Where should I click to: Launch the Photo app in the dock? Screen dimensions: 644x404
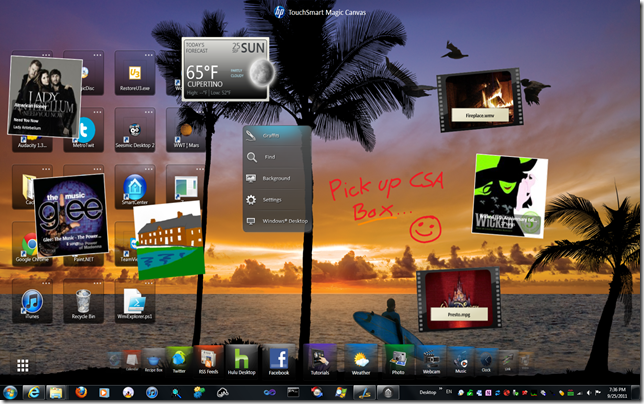[398, 361]
